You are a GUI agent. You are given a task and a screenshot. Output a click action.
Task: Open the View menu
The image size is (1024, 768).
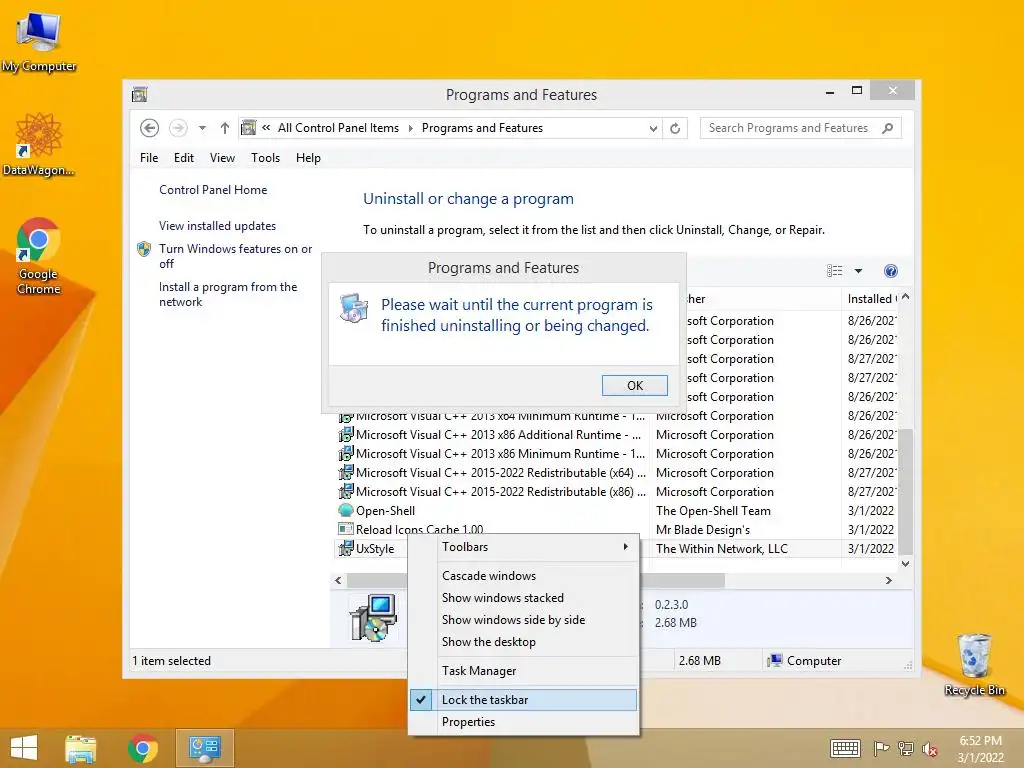click(222, 158)
